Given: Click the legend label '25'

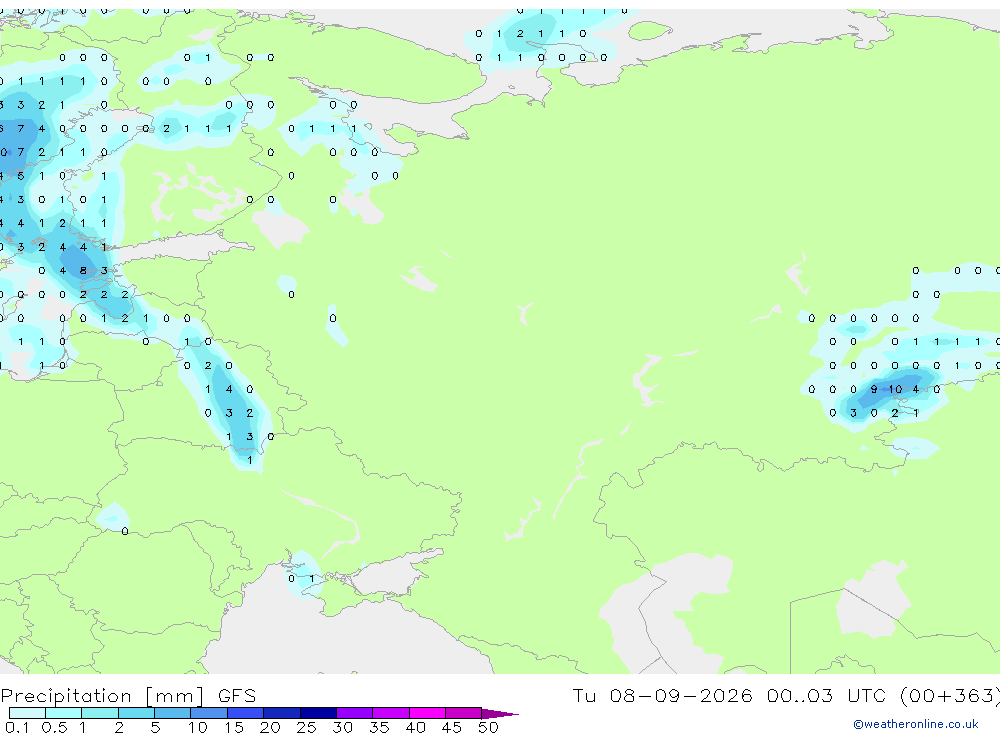Looking at the screenshot, I should pos(306,727).
